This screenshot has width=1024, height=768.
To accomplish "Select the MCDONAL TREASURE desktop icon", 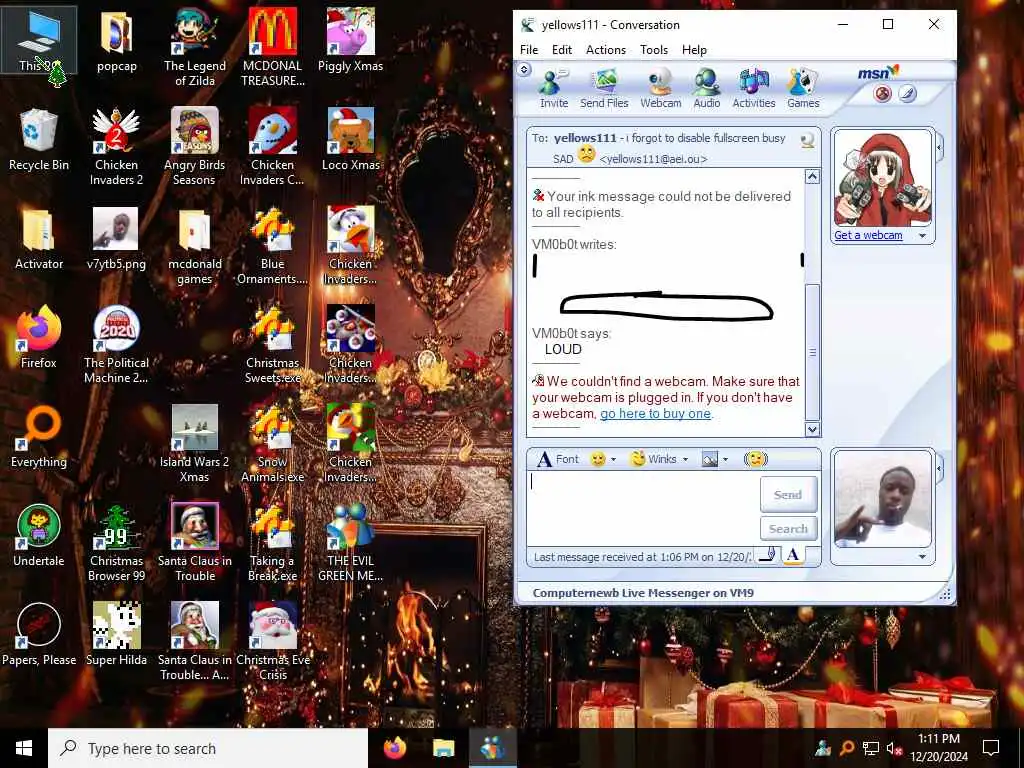I will [273, 47].
